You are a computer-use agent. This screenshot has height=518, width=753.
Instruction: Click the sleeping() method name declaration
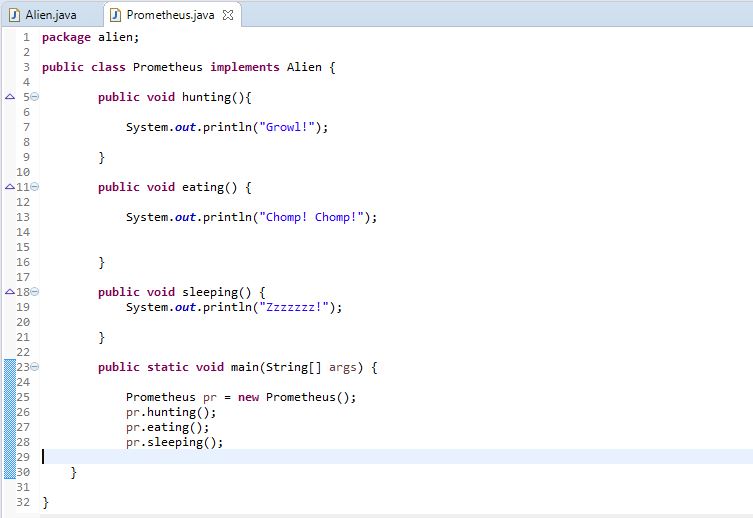click(x=210, y=292)
